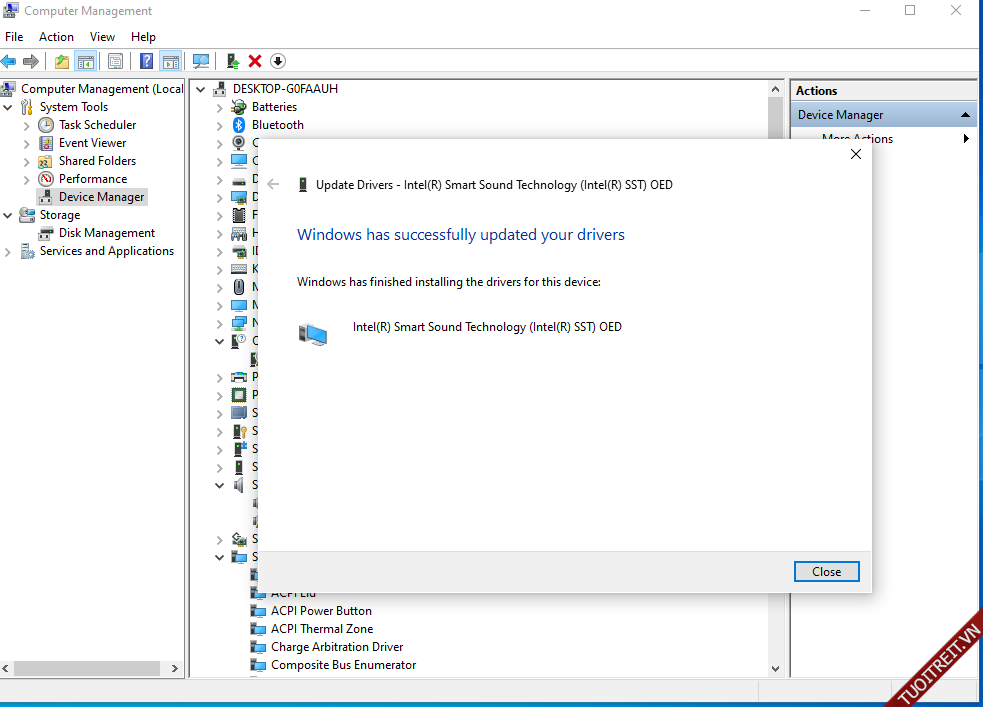Viewport: 983px width, 707px height.
Task: Click the red X Uninstall device icon
Action: [x=255, y=61]
